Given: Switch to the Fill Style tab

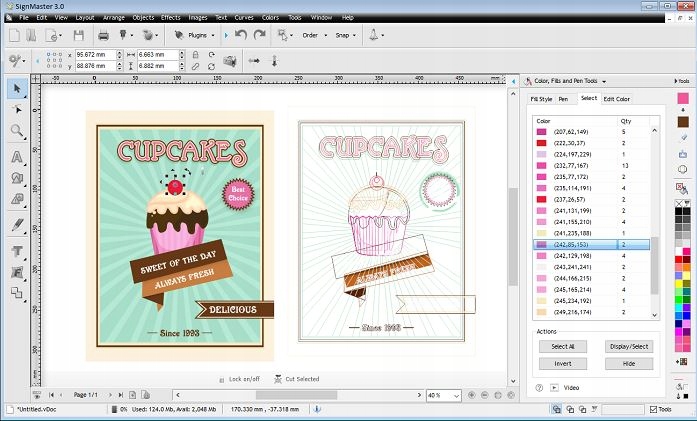Looking at the screenshot, I should pyautogui.click(x=541, y=99).
